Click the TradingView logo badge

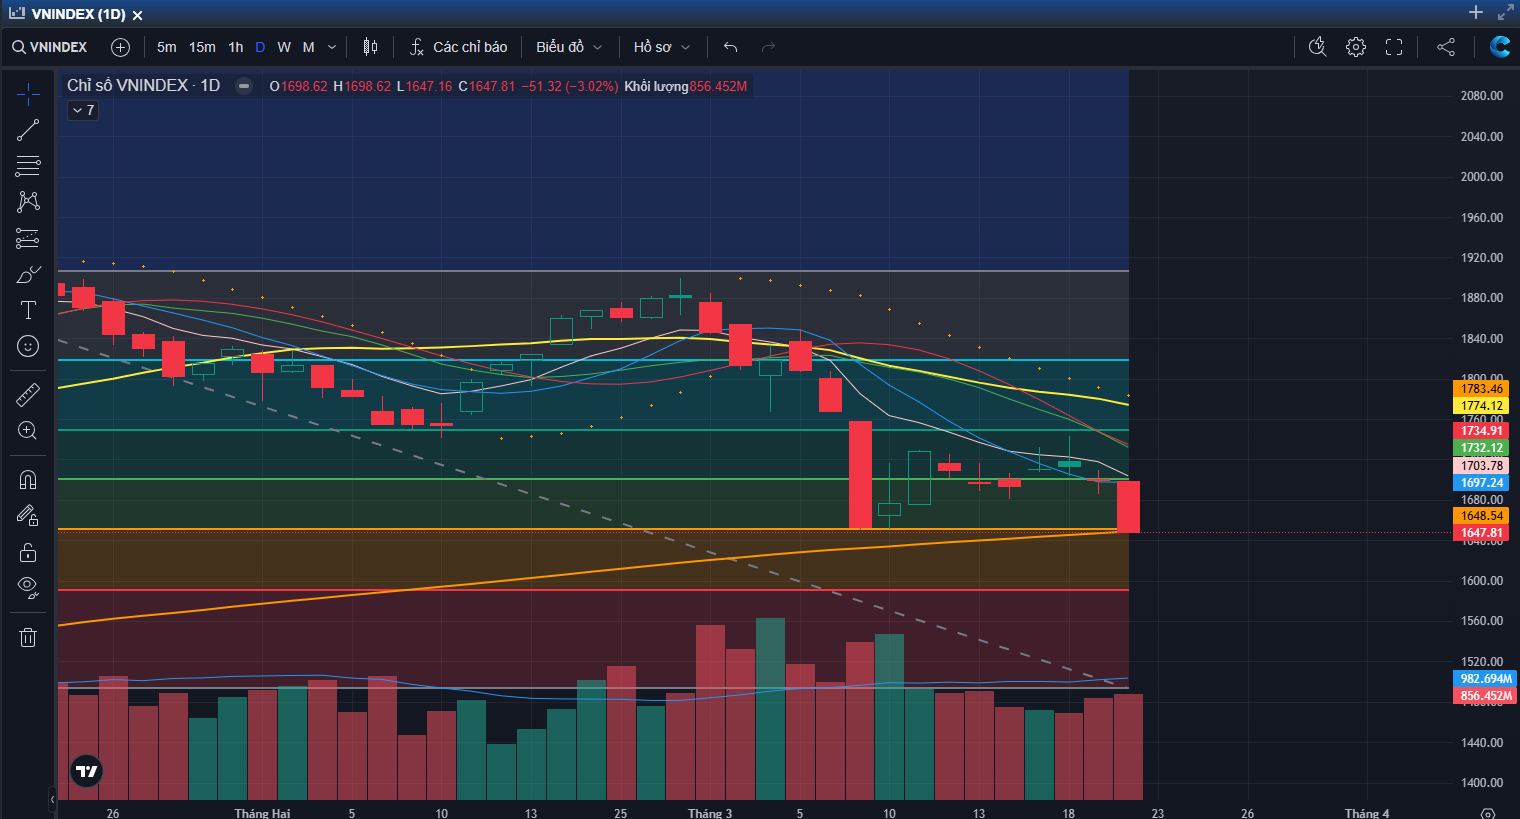[87, 771]
